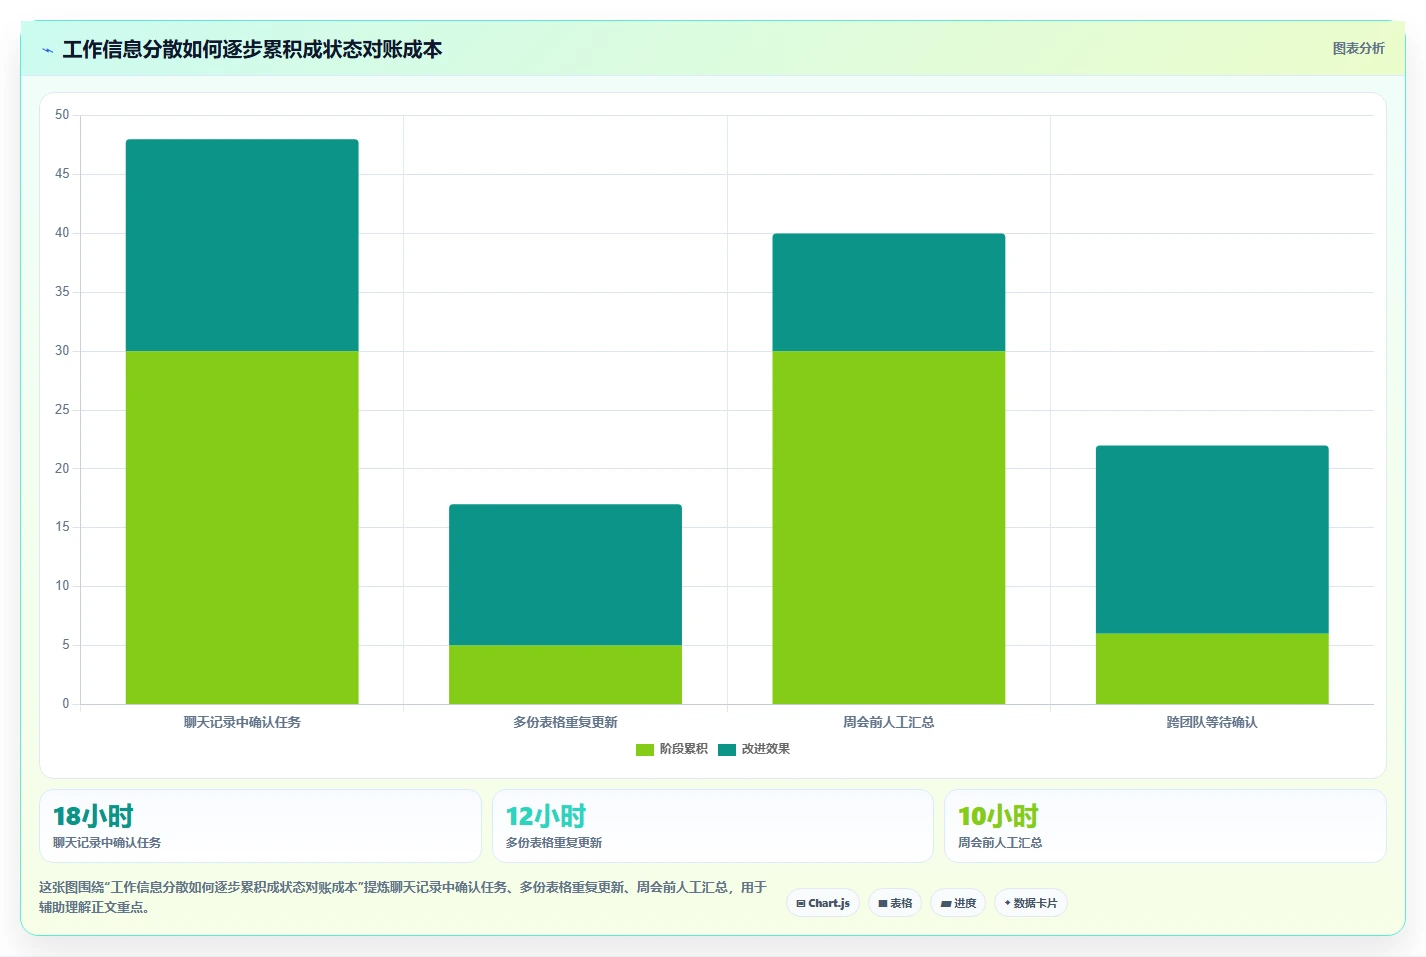Click x-axis label 跨团队等待确认
Viewport: 1426px width, 957px height.
[x=1212, y=722]
